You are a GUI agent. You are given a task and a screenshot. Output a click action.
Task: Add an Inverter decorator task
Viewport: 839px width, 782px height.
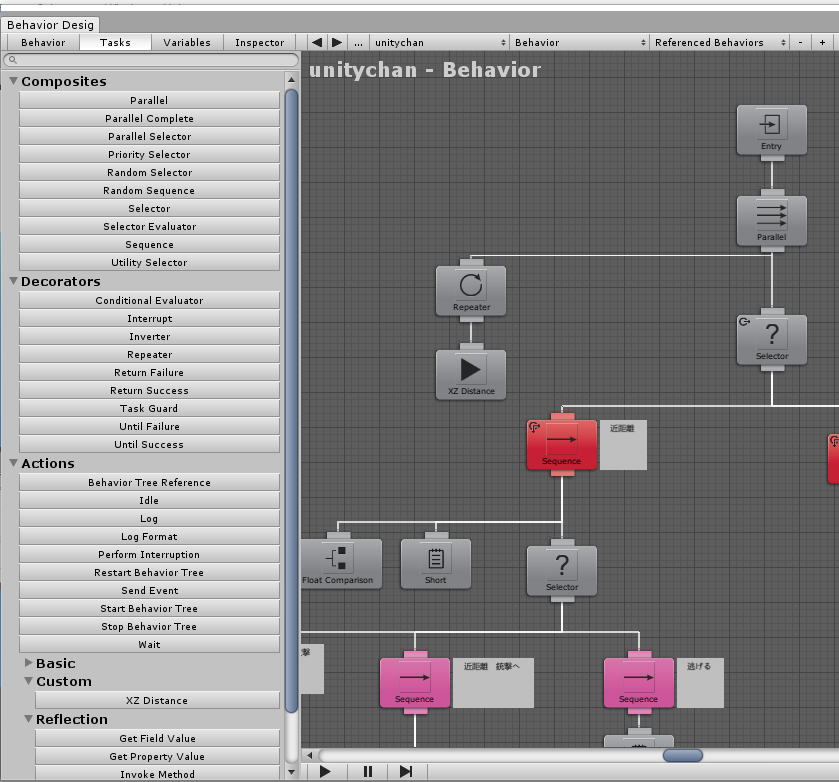tap(149, 336)
